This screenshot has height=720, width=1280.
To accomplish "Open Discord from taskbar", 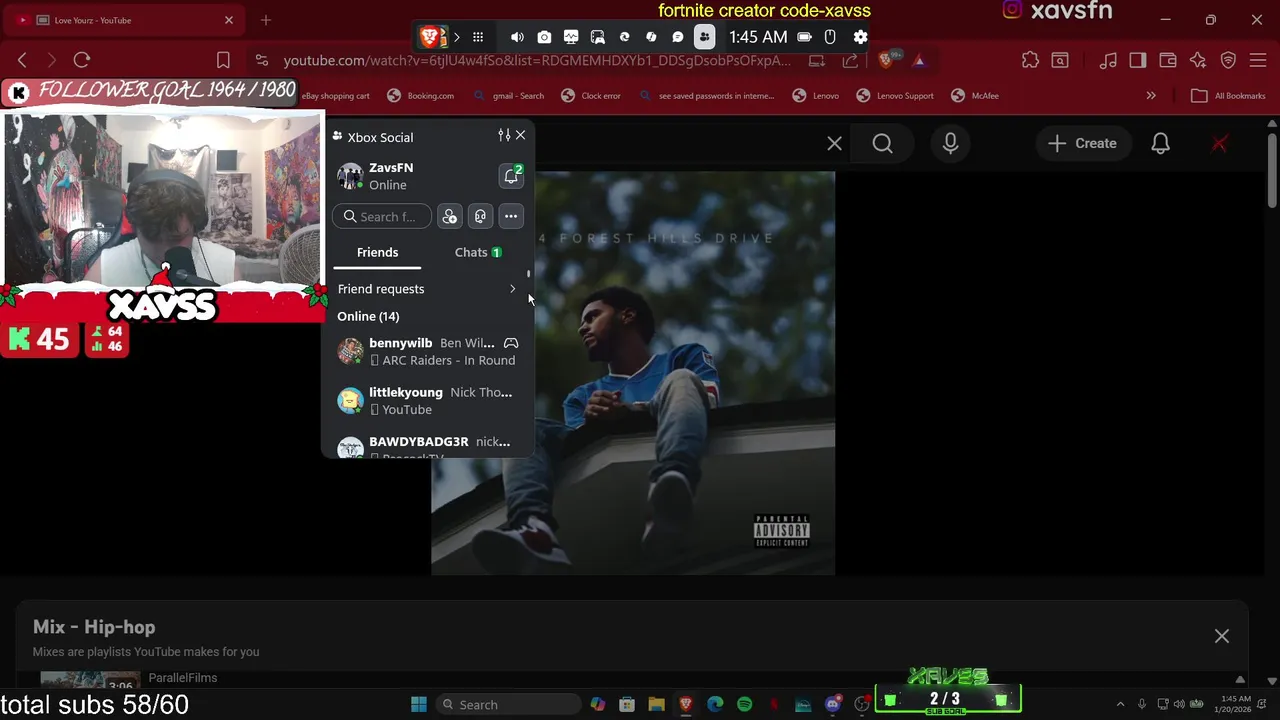I will click(833, 704).
